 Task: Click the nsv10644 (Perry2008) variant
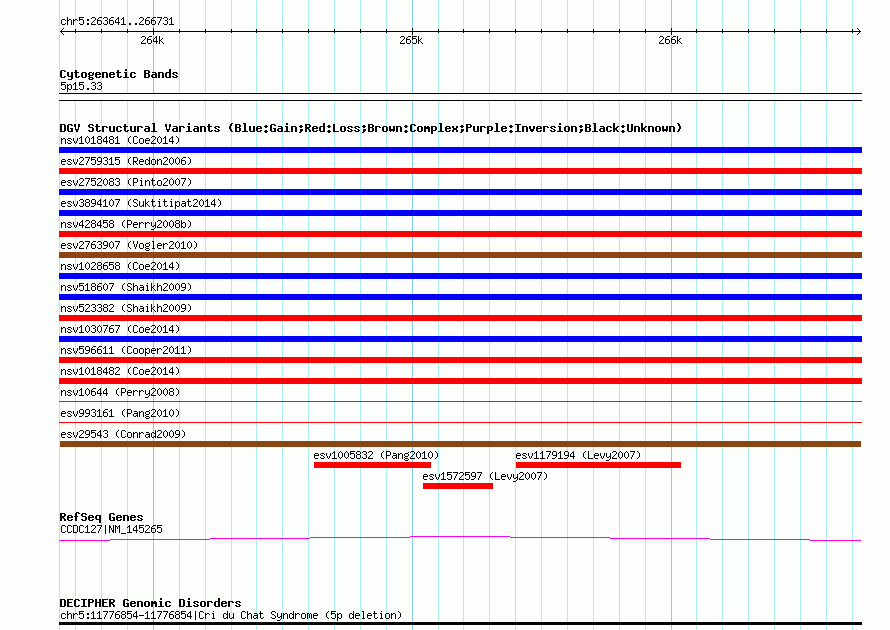(x=460, y=401)
